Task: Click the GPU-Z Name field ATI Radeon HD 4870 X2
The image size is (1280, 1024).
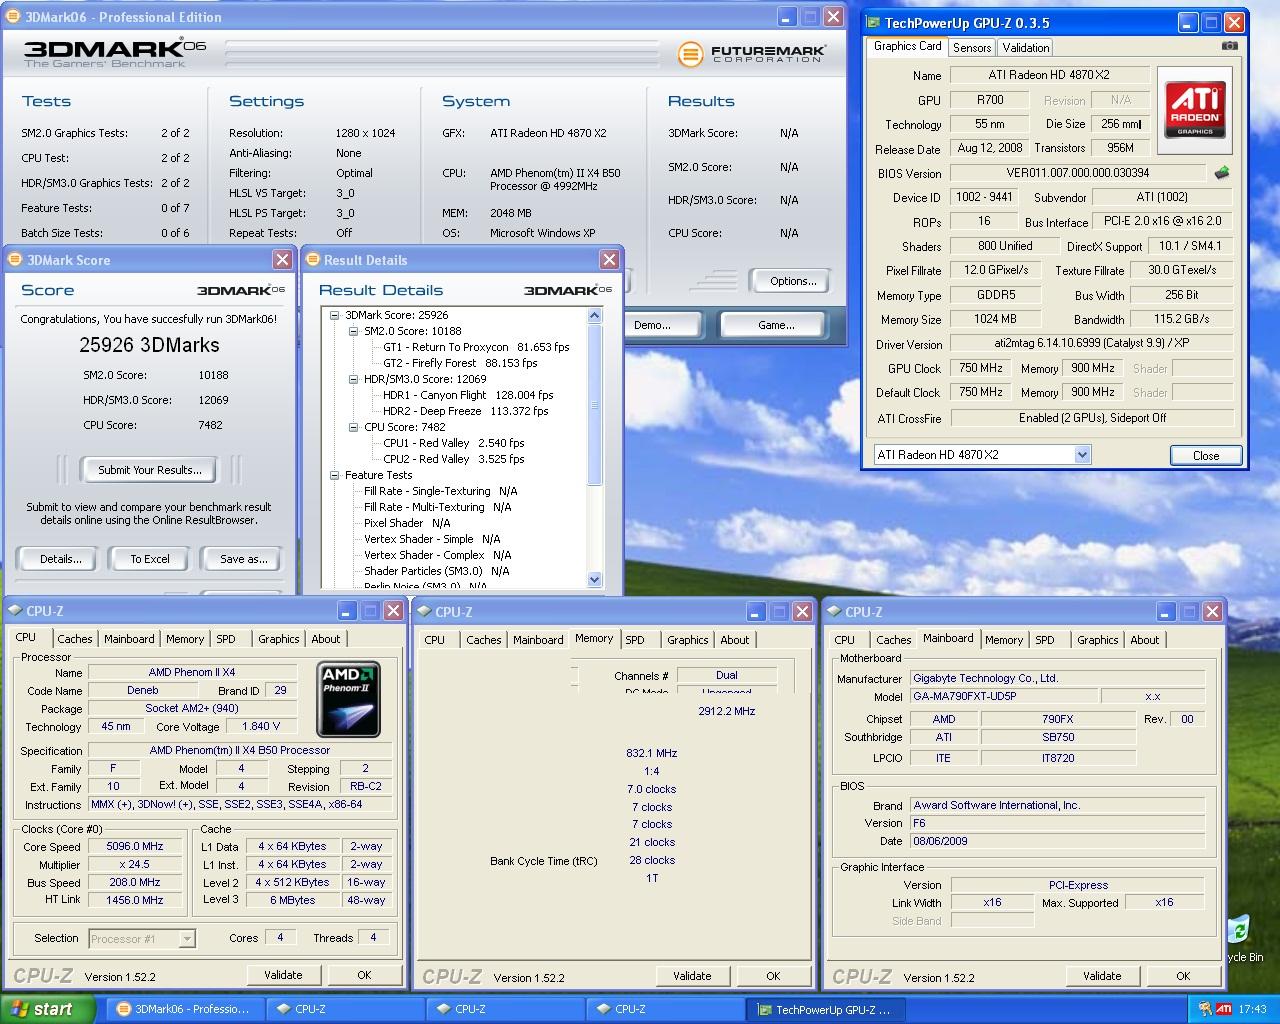Action: tap(1049, 75)
